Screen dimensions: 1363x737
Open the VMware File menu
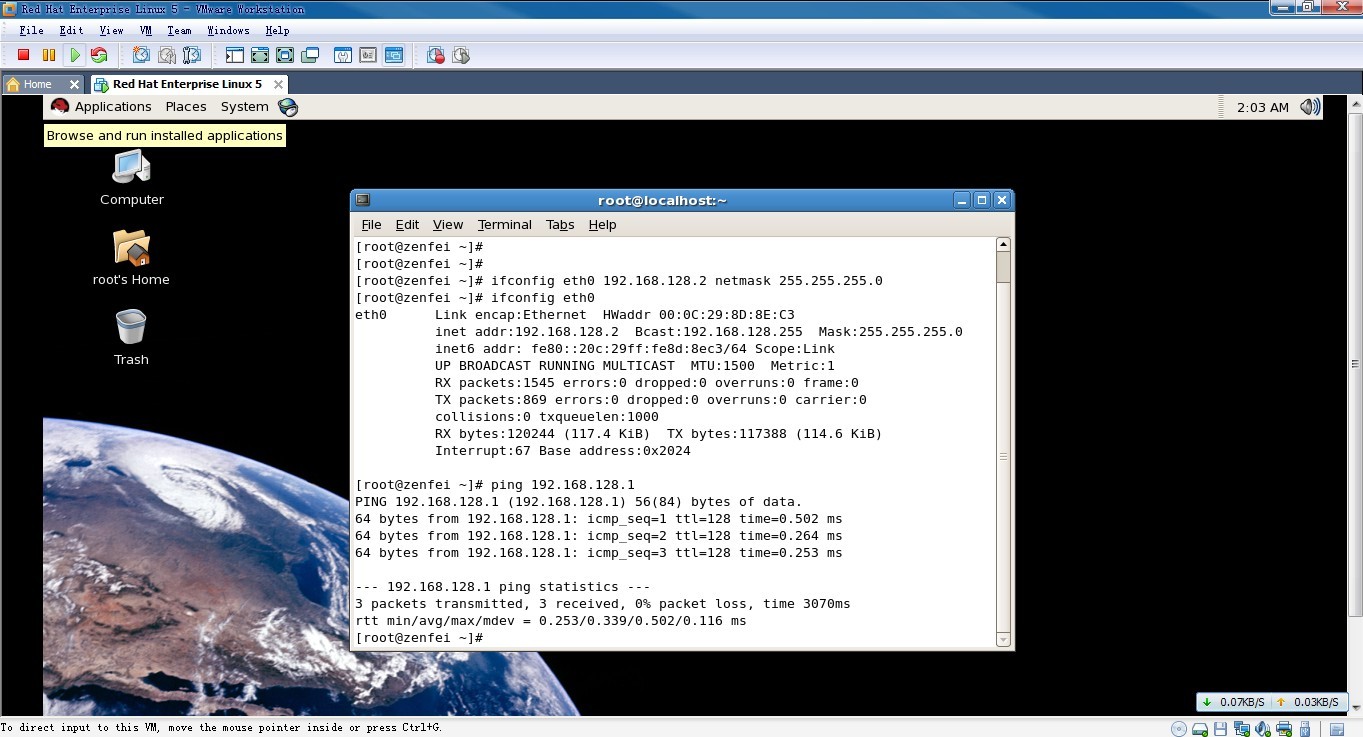(31, 31)
